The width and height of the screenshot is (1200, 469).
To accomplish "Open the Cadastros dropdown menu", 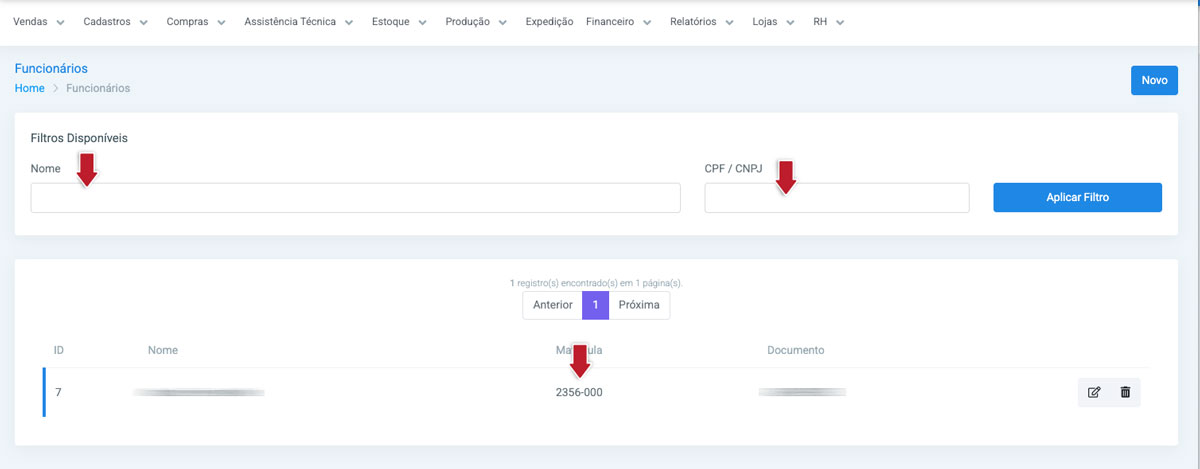I will 115,22.
